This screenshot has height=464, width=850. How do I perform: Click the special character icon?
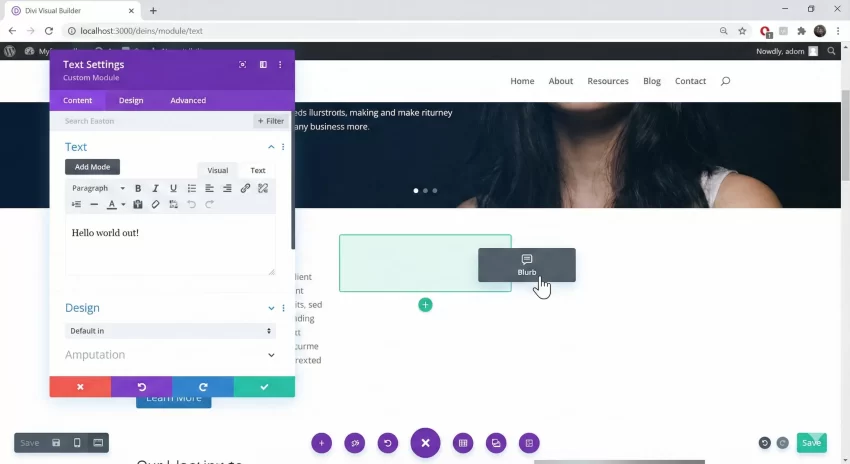click(173, 204)
